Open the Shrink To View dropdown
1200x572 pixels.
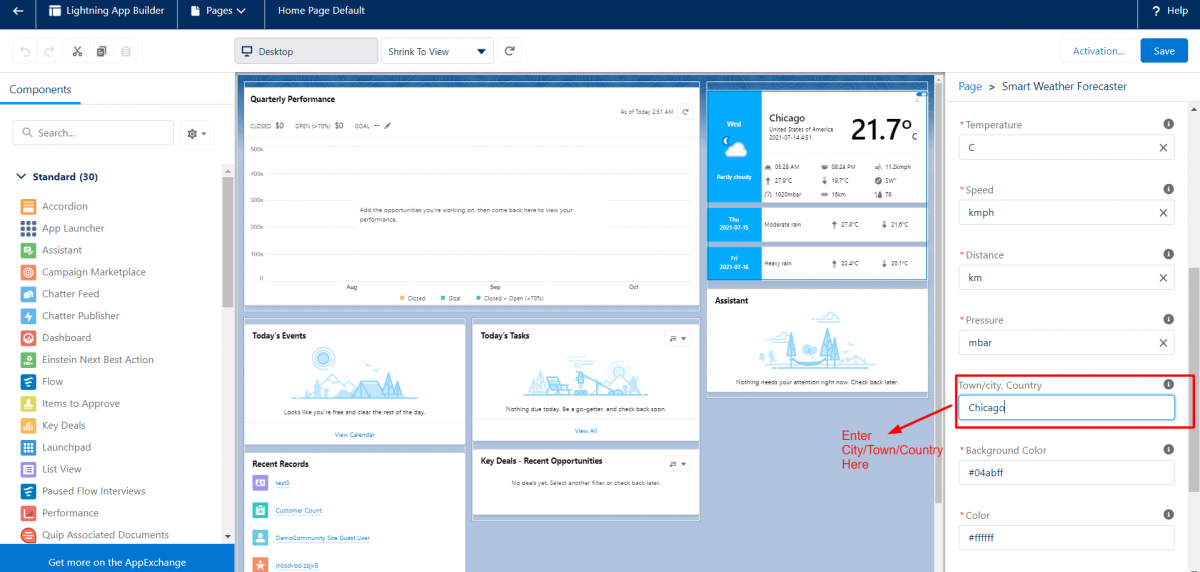pos(438,51)
